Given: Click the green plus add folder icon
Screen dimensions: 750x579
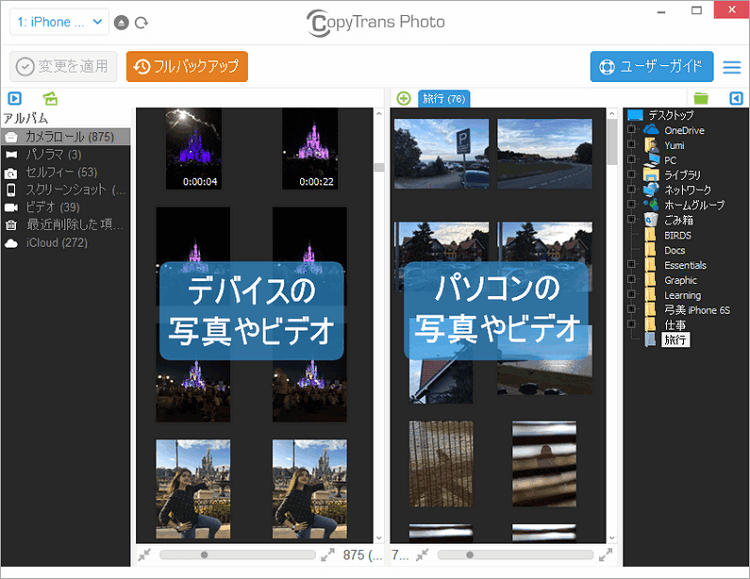Looking at the screenshot, I should [404, 99].
